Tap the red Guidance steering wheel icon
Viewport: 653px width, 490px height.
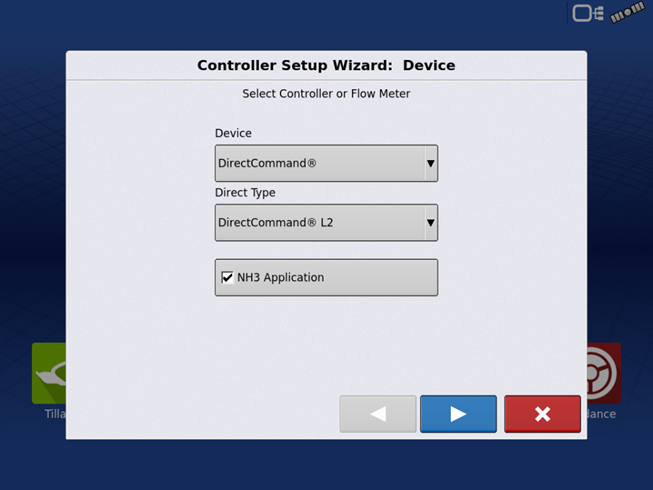[603, 373]
